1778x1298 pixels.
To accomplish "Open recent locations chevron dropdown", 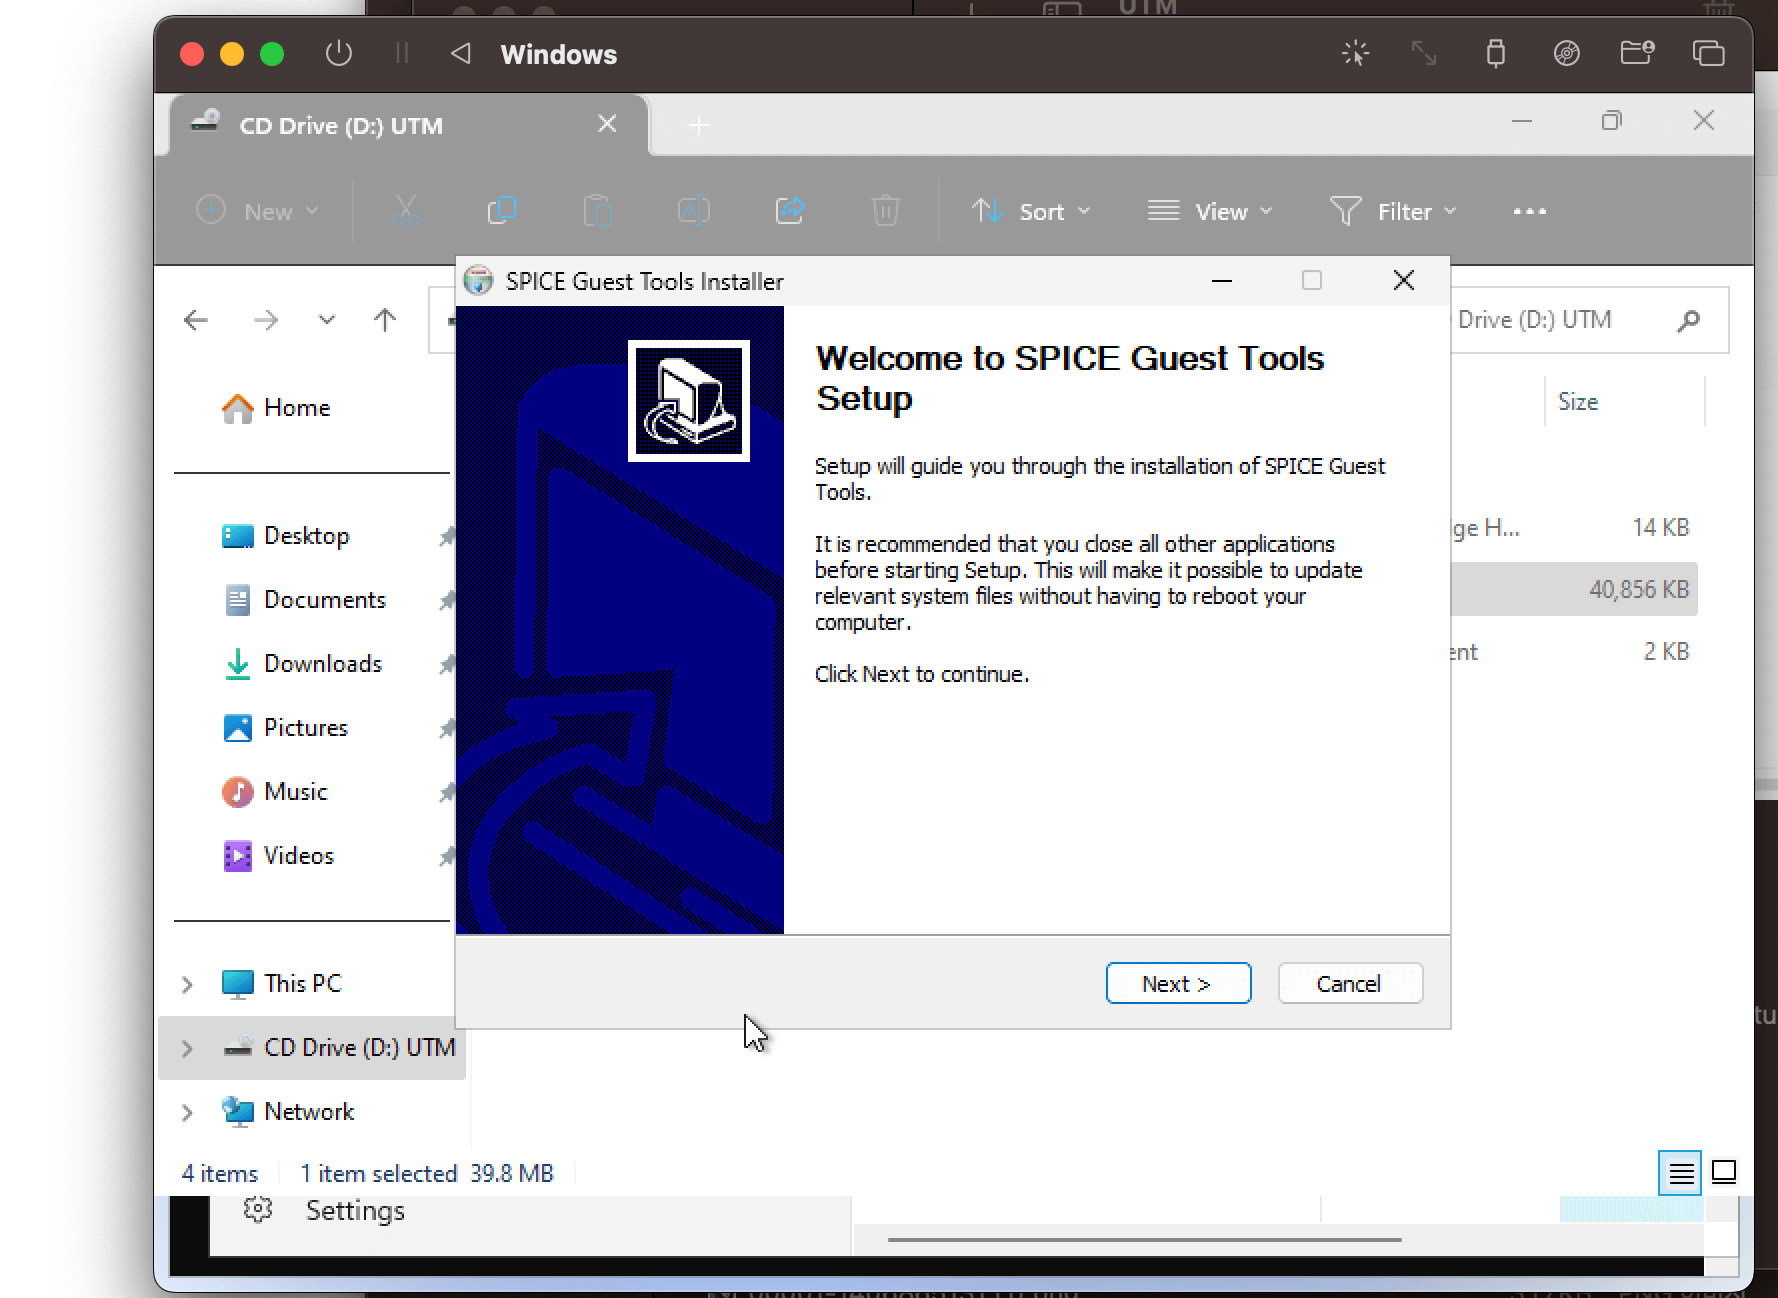I will (327, 320).
